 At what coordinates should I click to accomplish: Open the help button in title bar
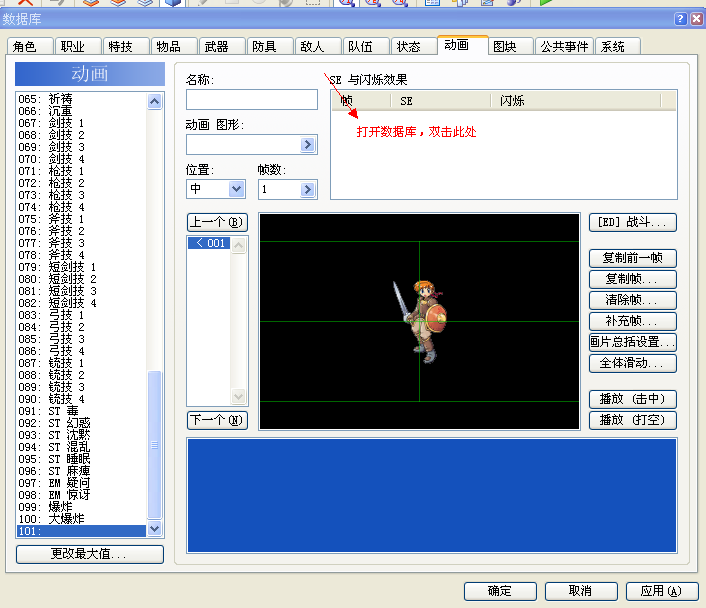pos(680,19)
